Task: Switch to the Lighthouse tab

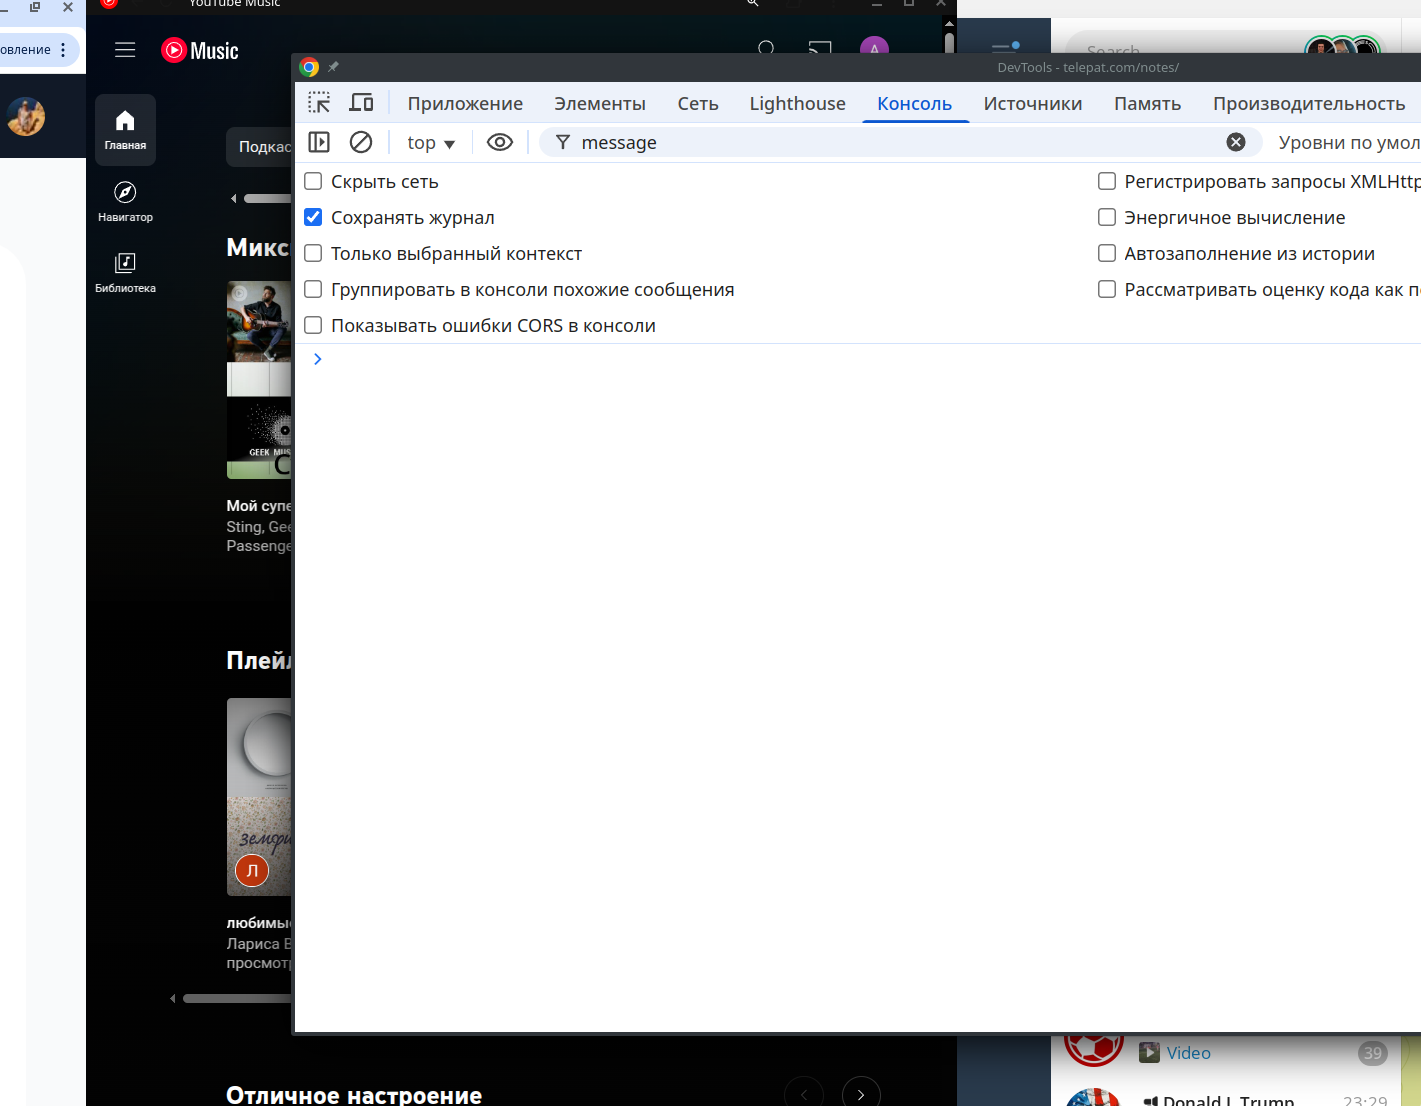Action: pos(797,104)
